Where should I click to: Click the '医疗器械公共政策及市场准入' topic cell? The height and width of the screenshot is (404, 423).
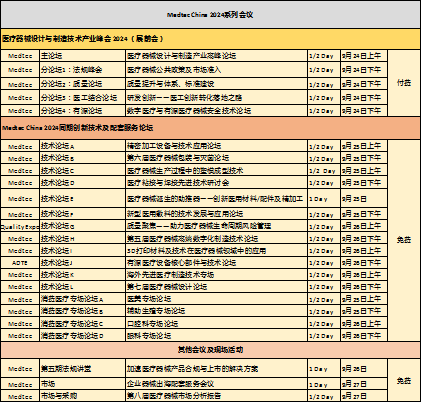[216, 70]
